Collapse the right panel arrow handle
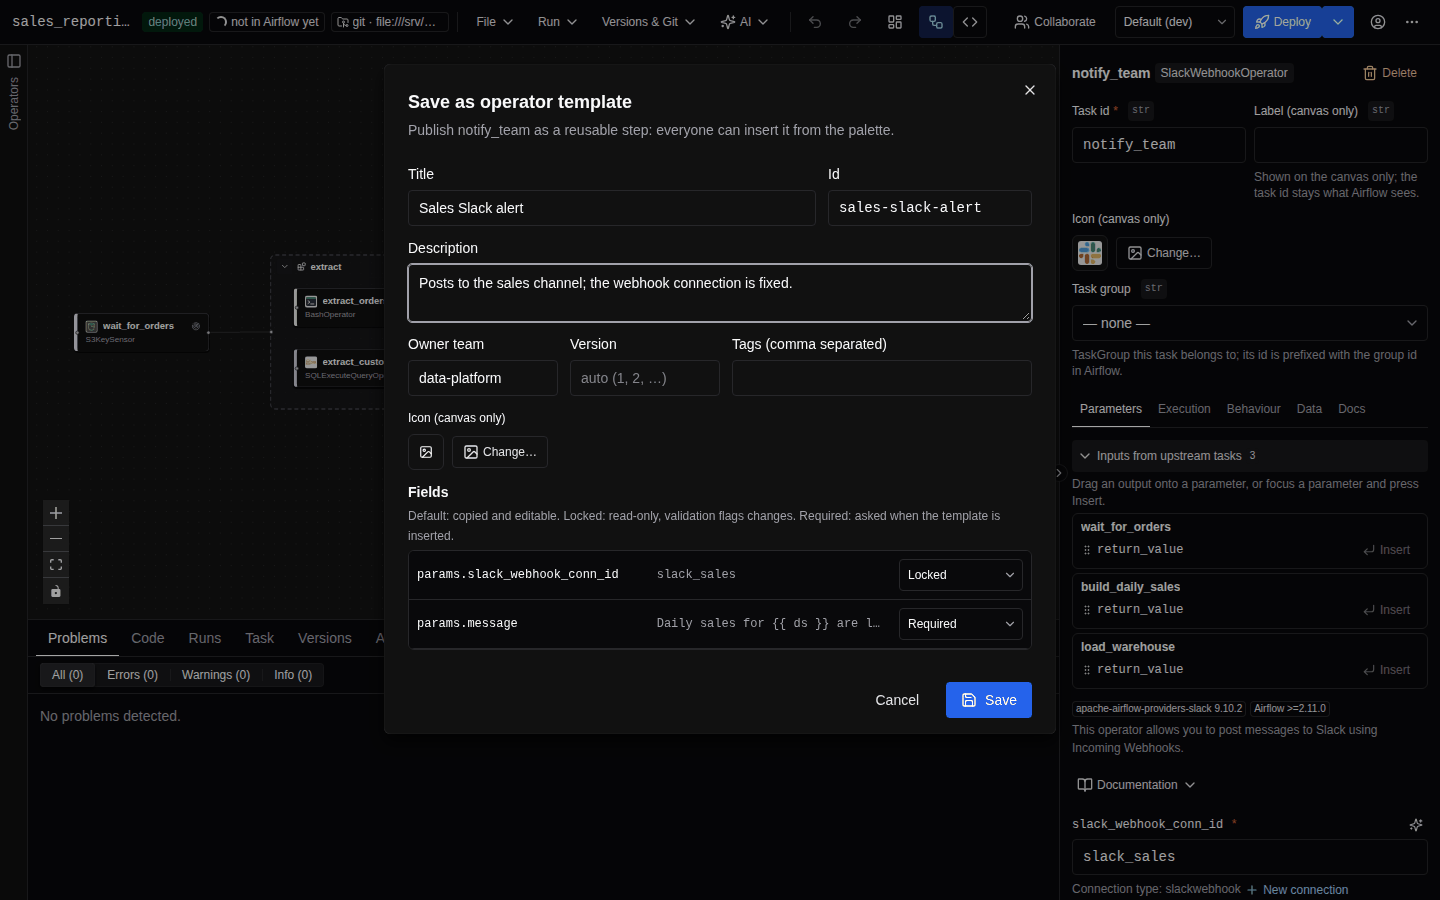The image size is (1440, 900). 1059,473
